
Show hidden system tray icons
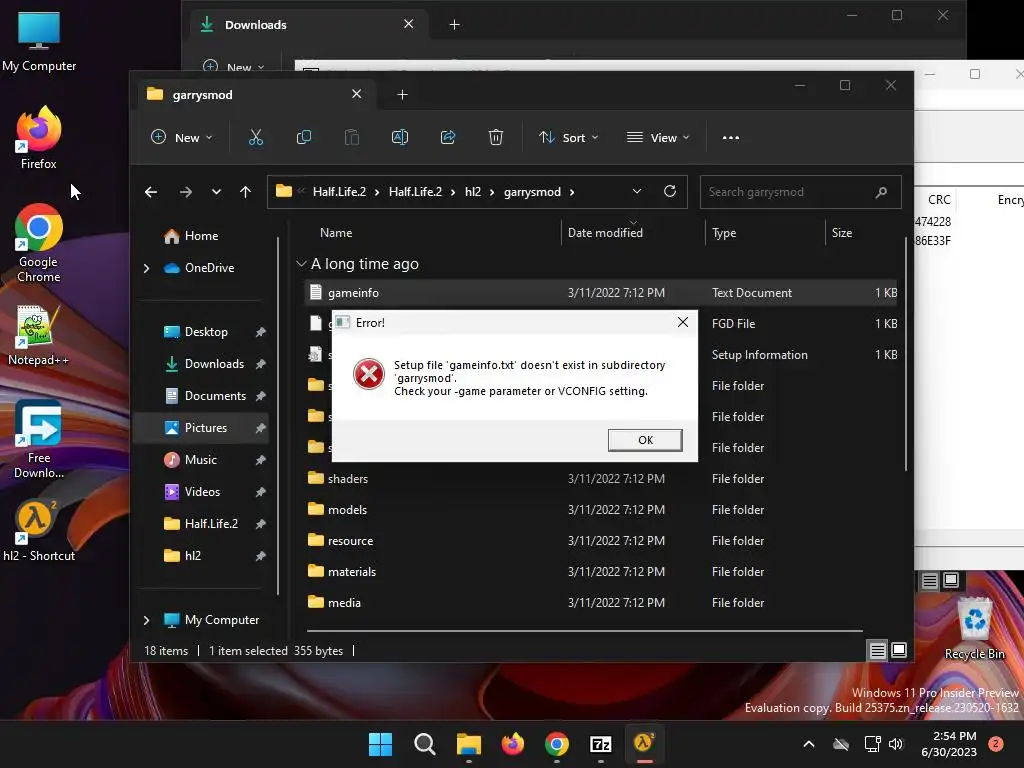pos(808,744)
